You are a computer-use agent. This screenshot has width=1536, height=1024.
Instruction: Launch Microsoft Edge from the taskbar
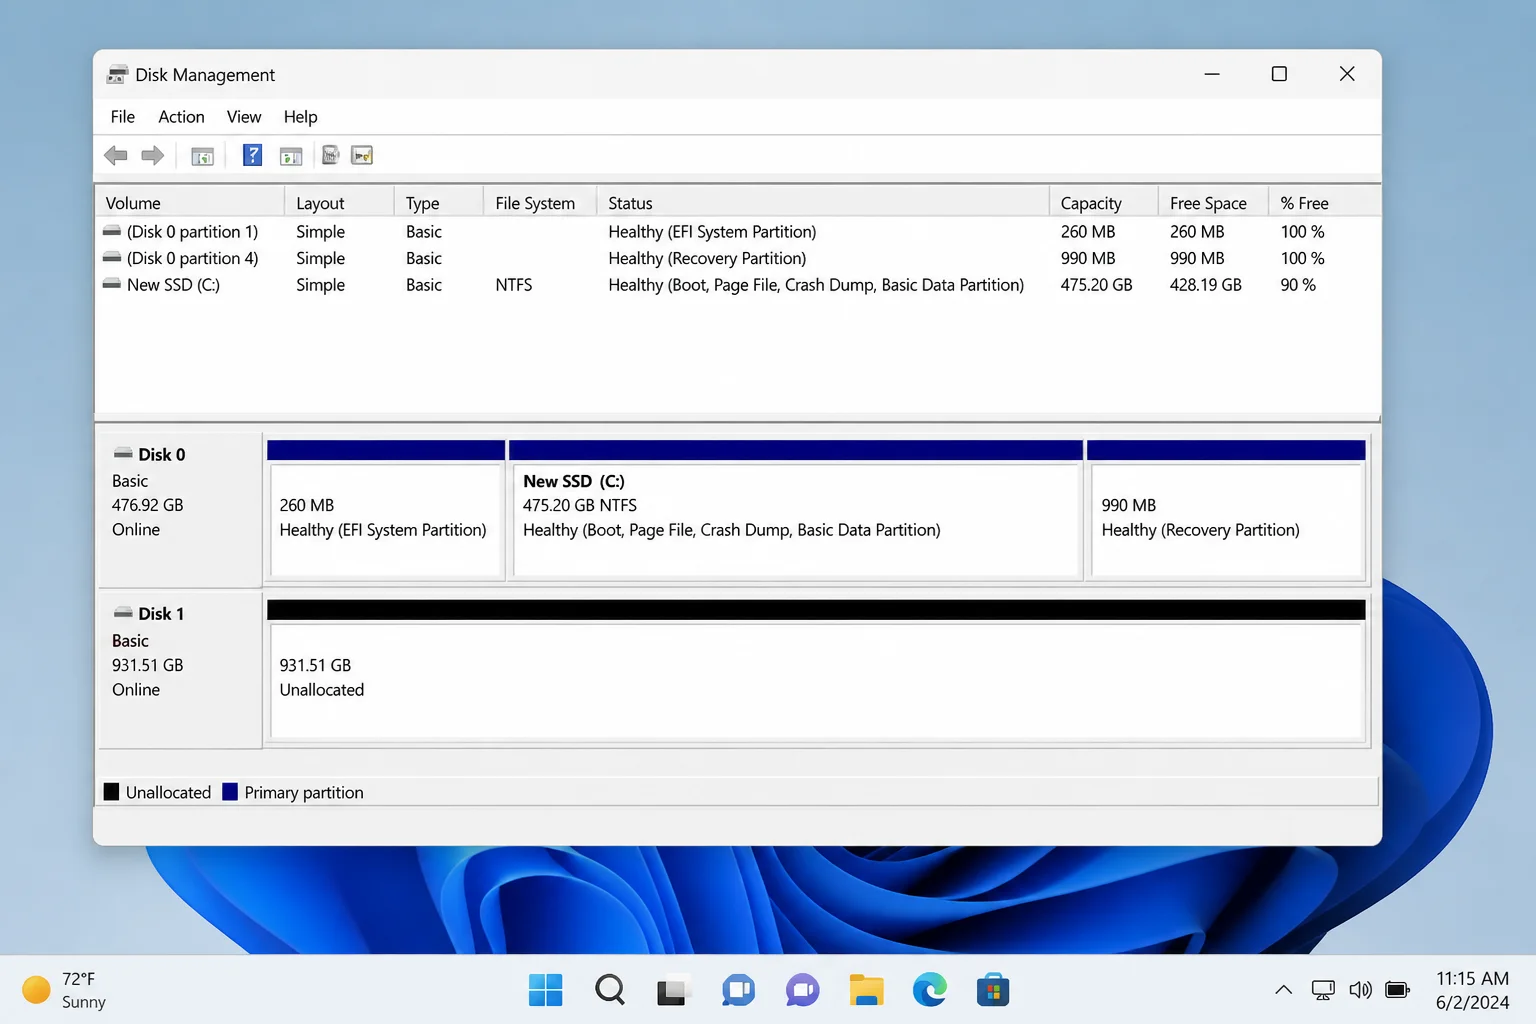930,990
